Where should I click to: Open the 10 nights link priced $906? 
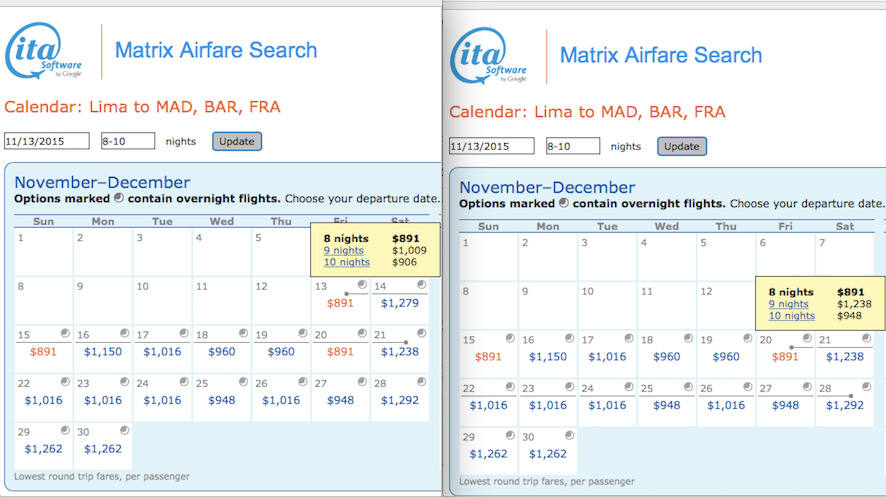click(x=347, y=262)
